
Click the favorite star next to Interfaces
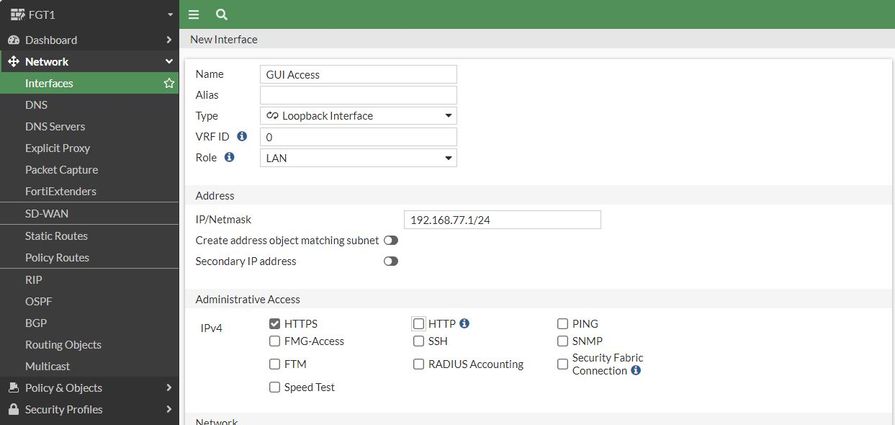tap(169, 84)
